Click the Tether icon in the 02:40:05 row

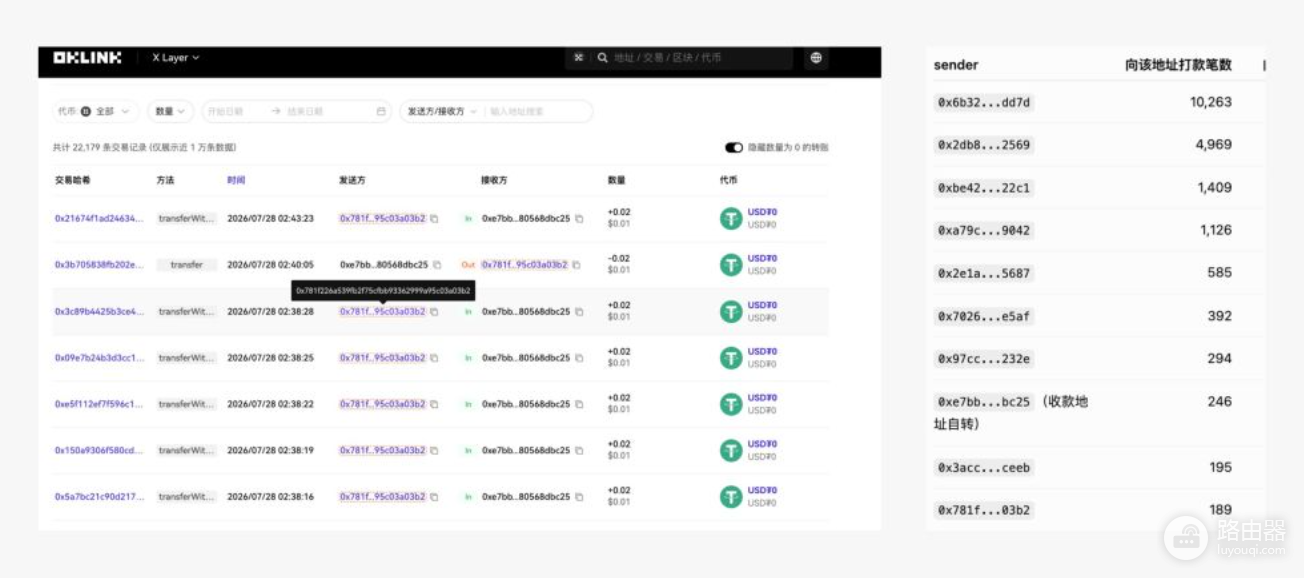(731, 265)
